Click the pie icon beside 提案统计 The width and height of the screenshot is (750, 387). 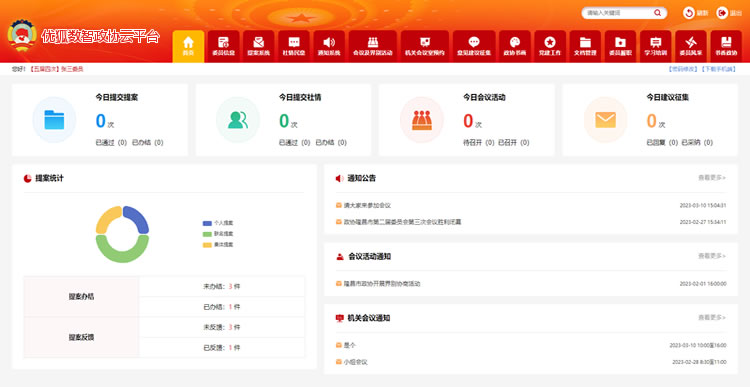point(28,178)
